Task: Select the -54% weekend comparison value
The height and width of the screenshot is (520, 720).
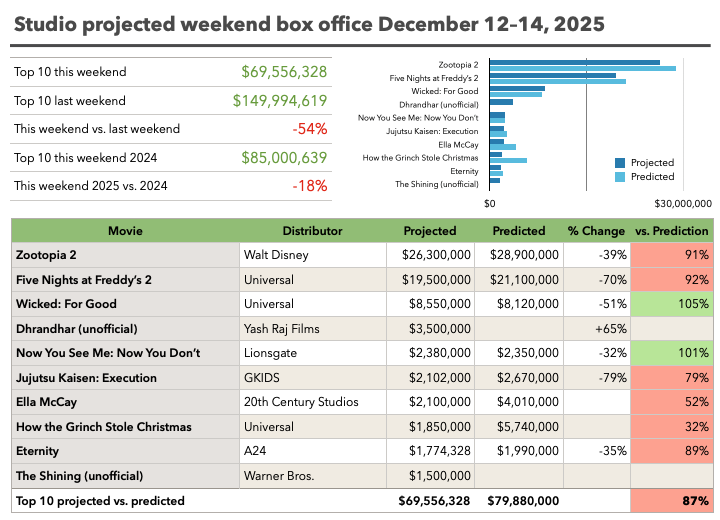Action: [310, 129]
